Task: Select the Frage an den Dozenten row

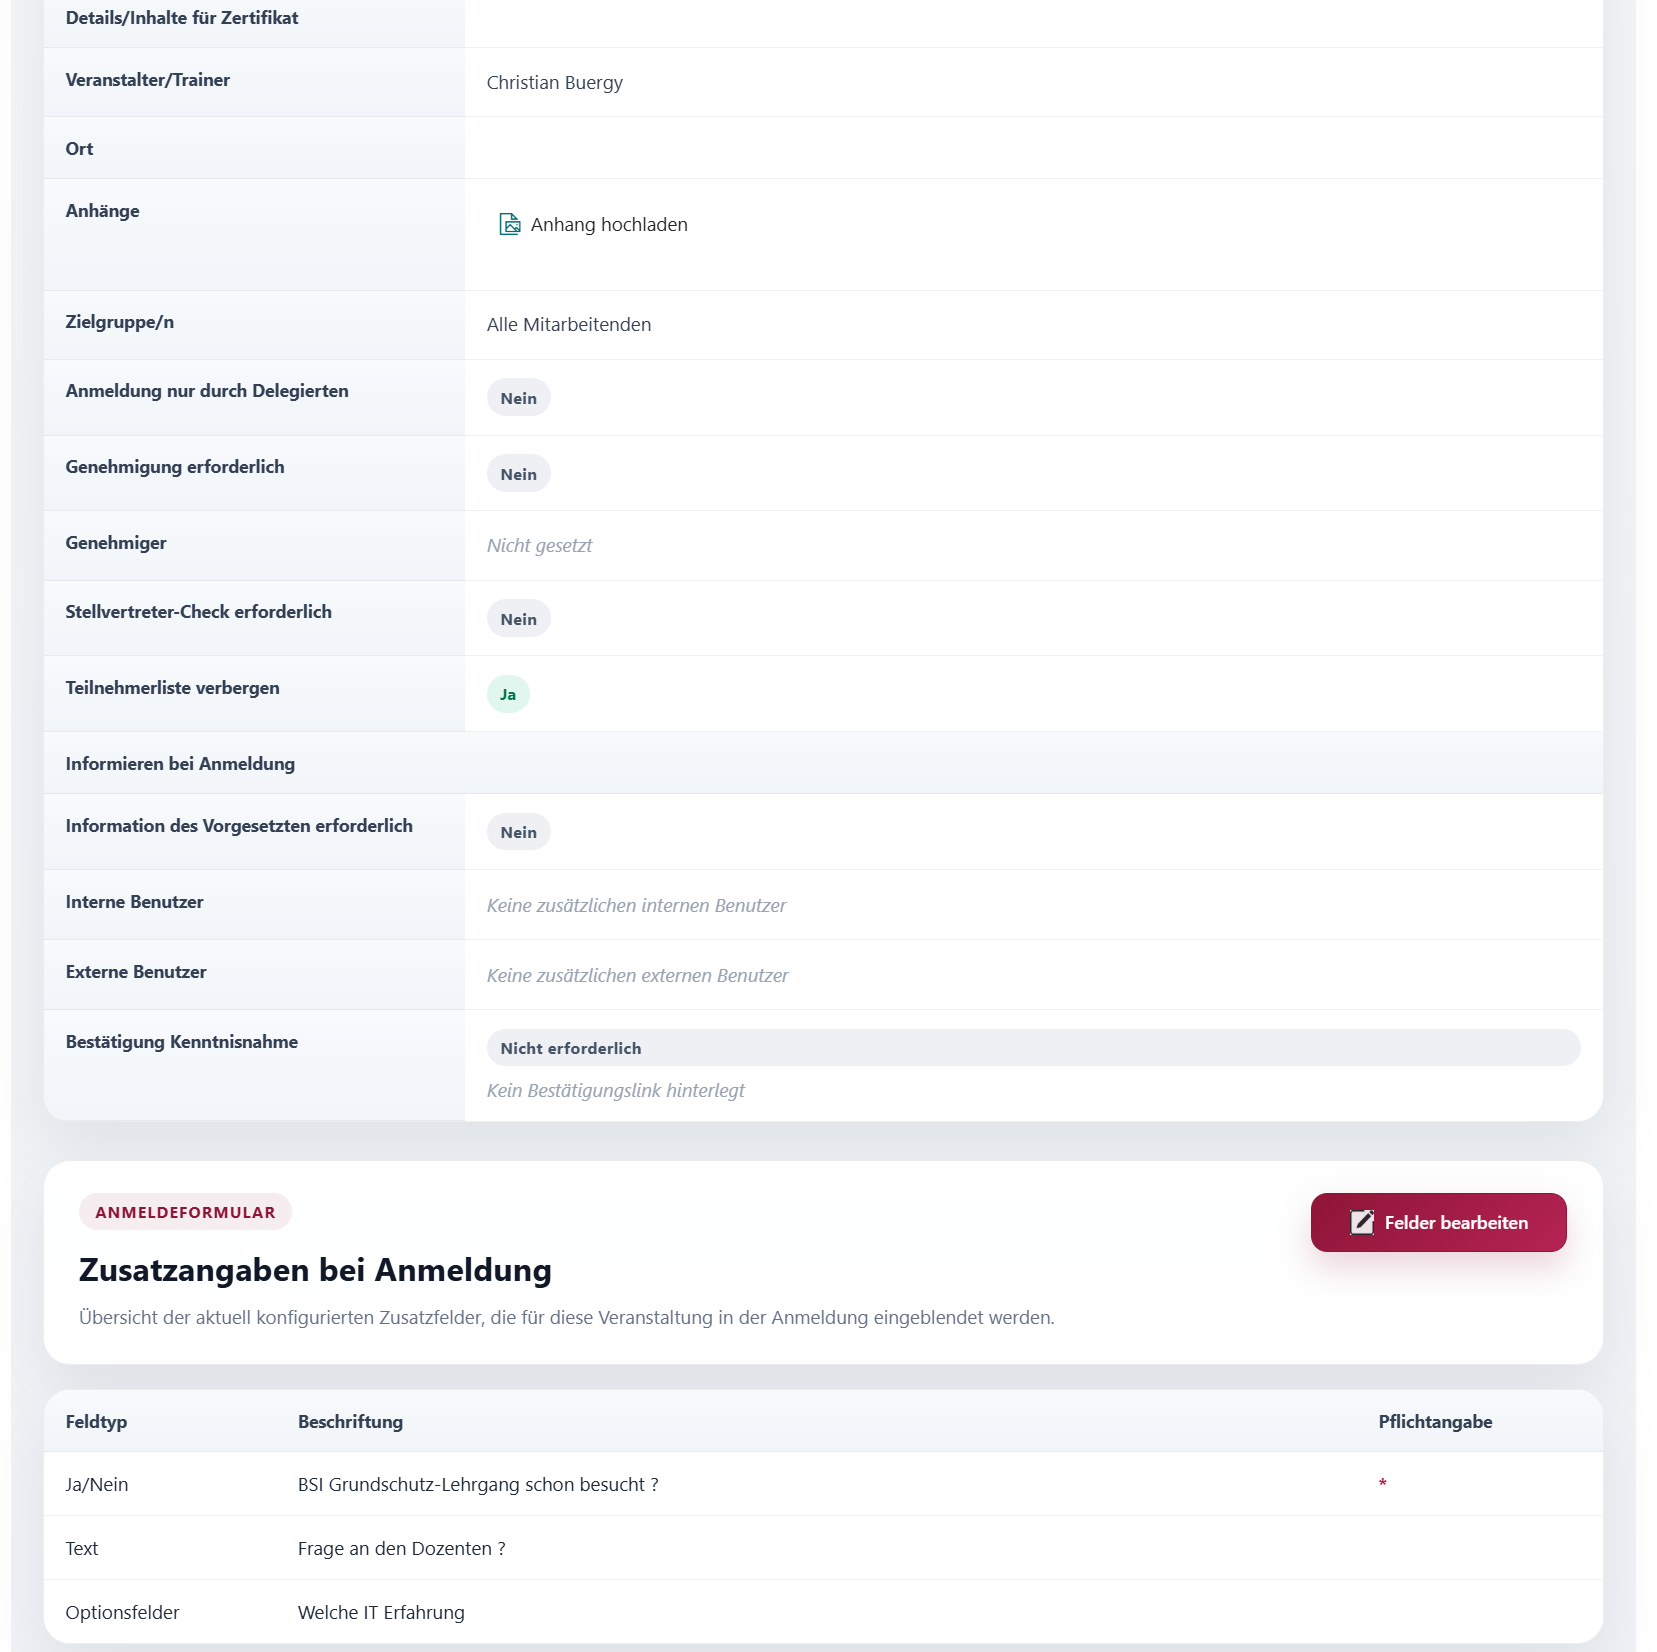Action: coord(823,1548)
